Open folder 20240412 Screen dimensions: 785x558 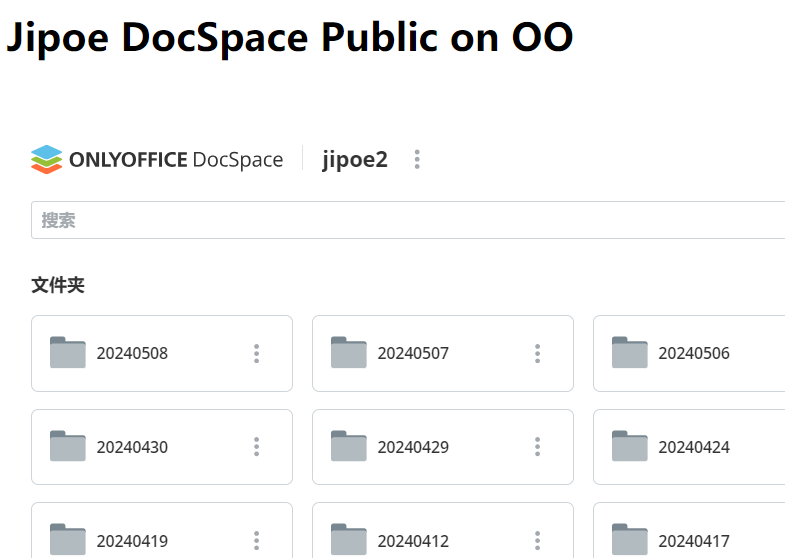(443, 530)
